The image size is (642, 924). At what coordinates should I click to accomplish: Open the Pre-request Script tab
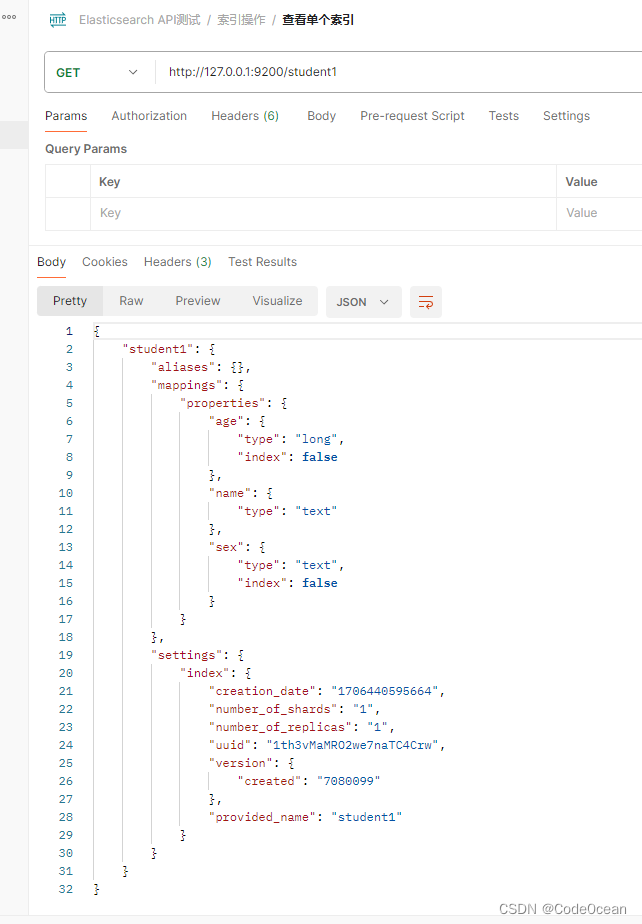[x=412, y=116]
